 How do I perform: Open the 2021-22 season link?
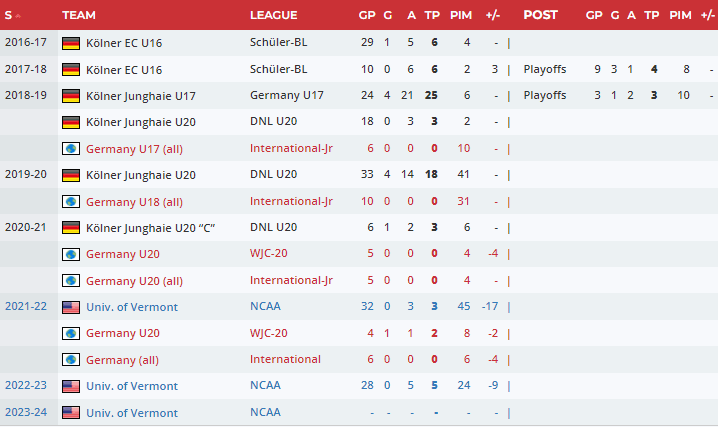coord(24,307)
